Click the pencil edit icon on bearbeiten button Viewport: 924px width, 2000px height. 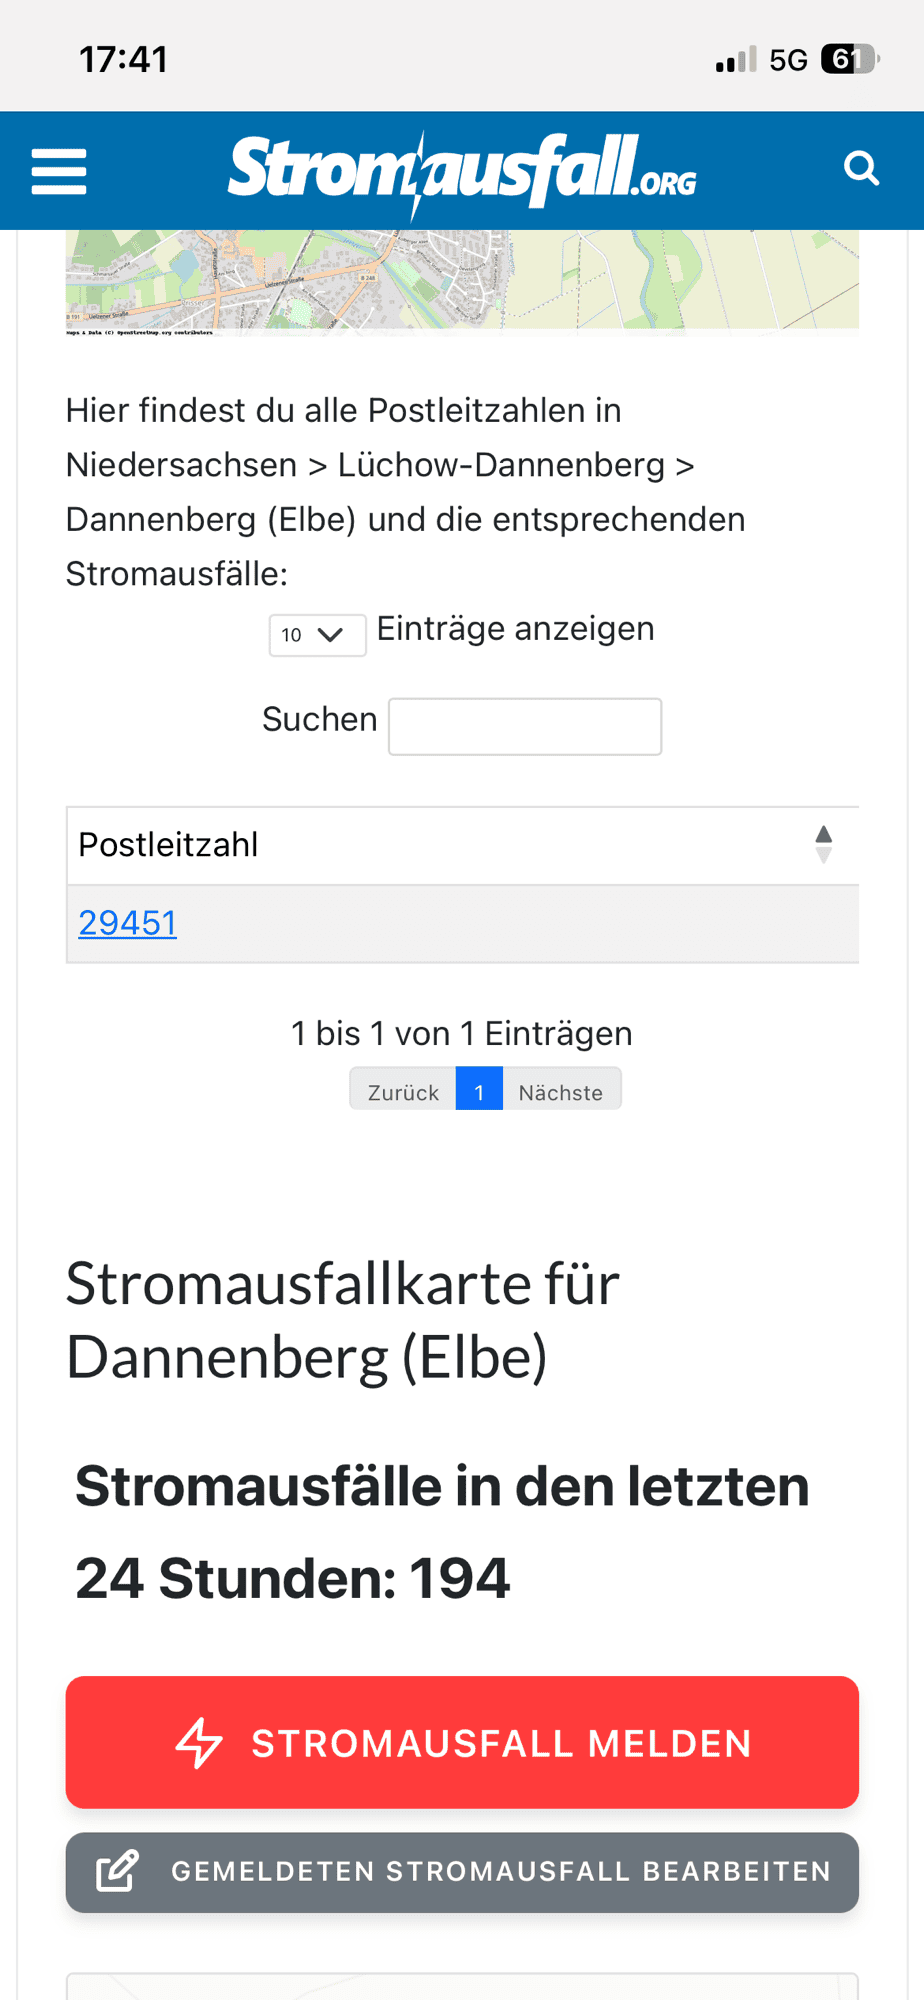[x=119, y=1870]
